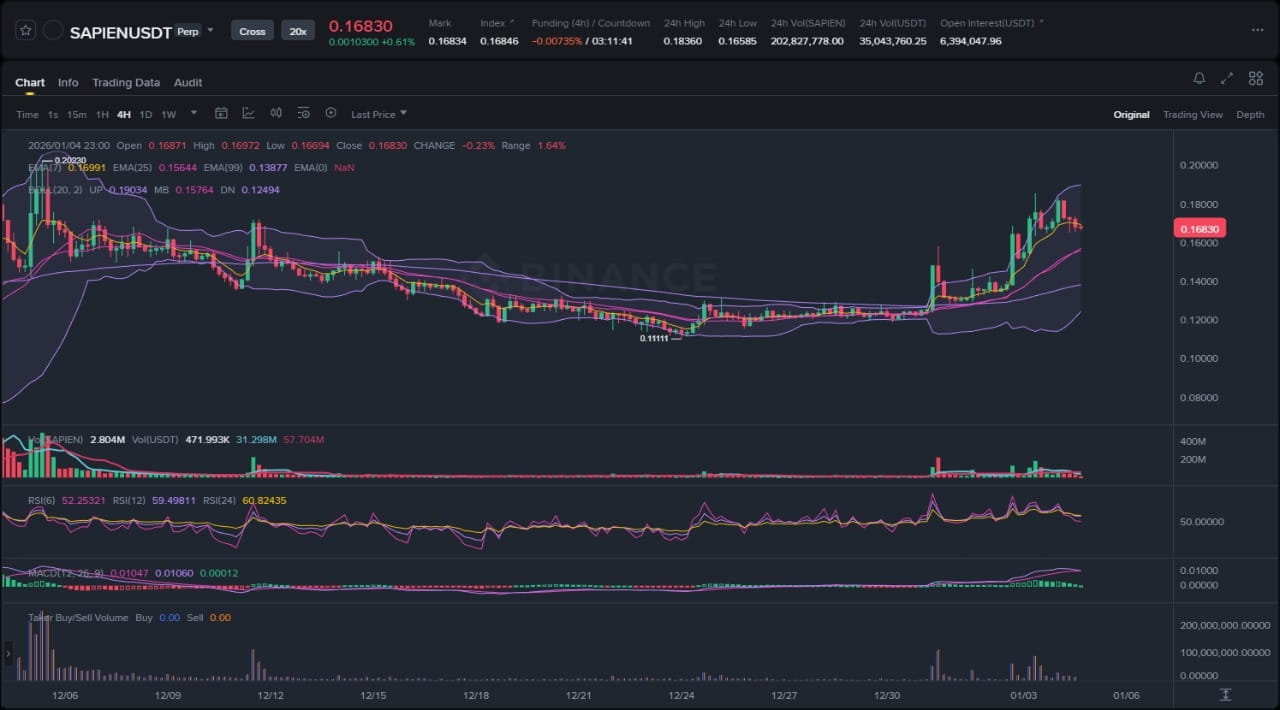
Task: Click the Mark price 0.16834
Action: [447, 41]
